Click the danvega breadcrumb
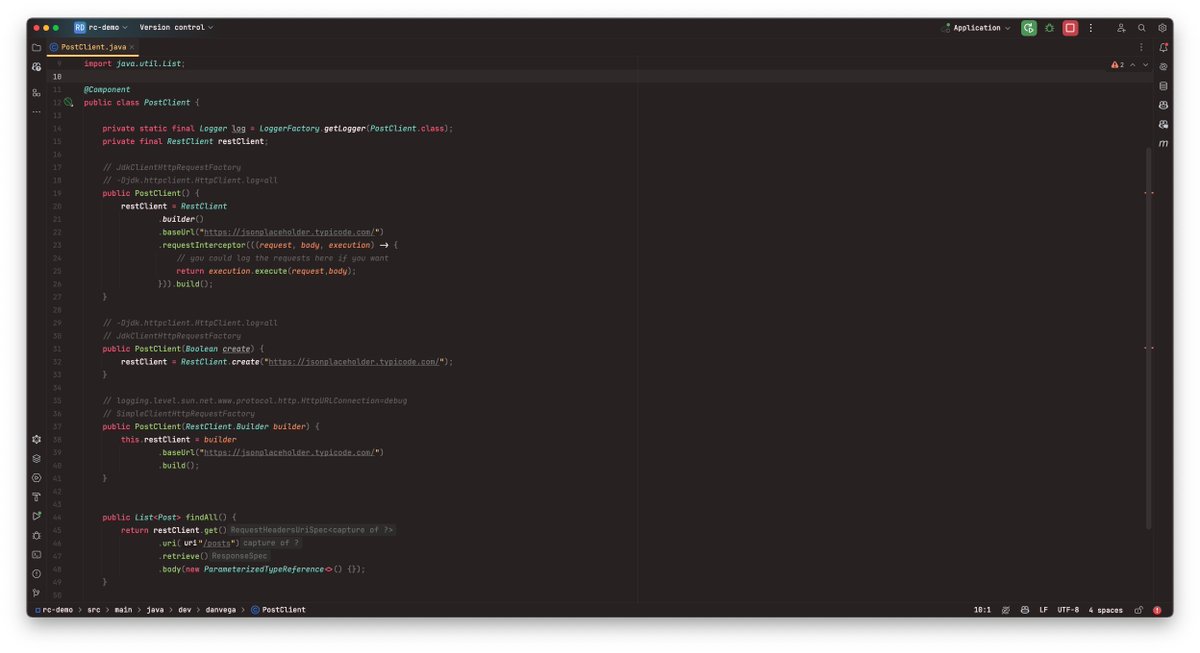This screenshot has width=1200, height=653. (220, 610)
